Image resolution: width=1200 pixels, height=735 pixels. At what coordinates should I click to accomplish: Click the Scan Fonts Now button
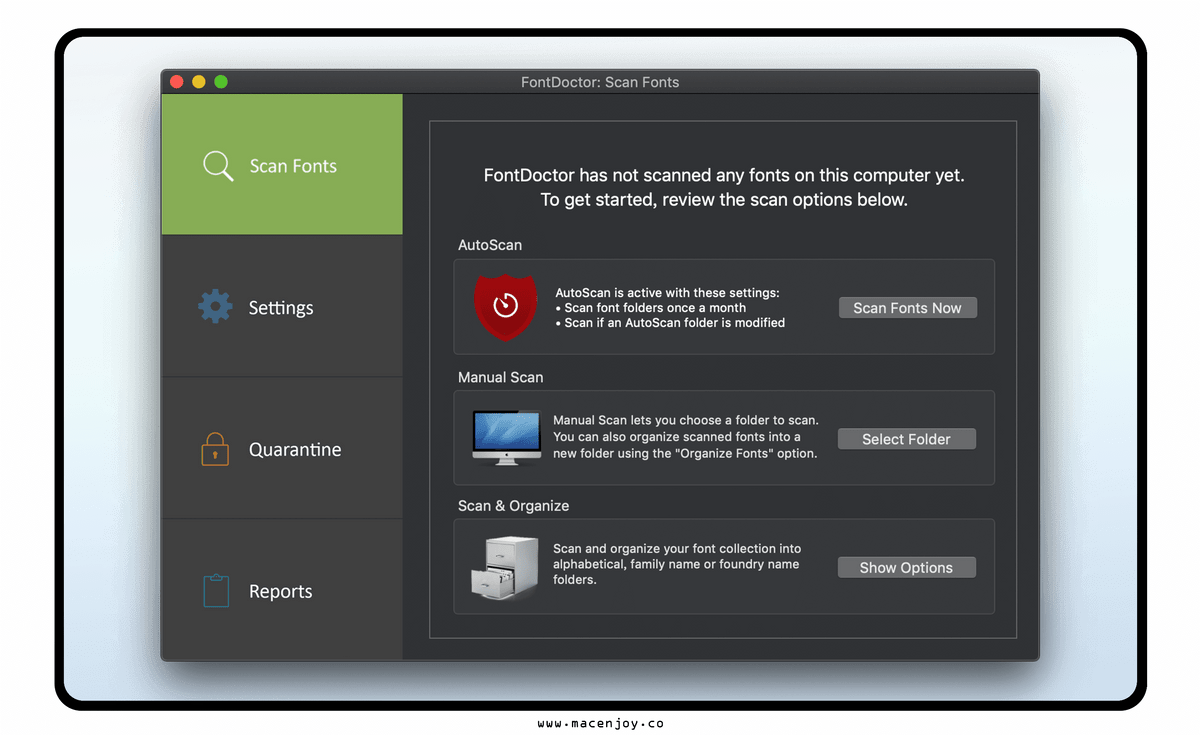(907, 308)
